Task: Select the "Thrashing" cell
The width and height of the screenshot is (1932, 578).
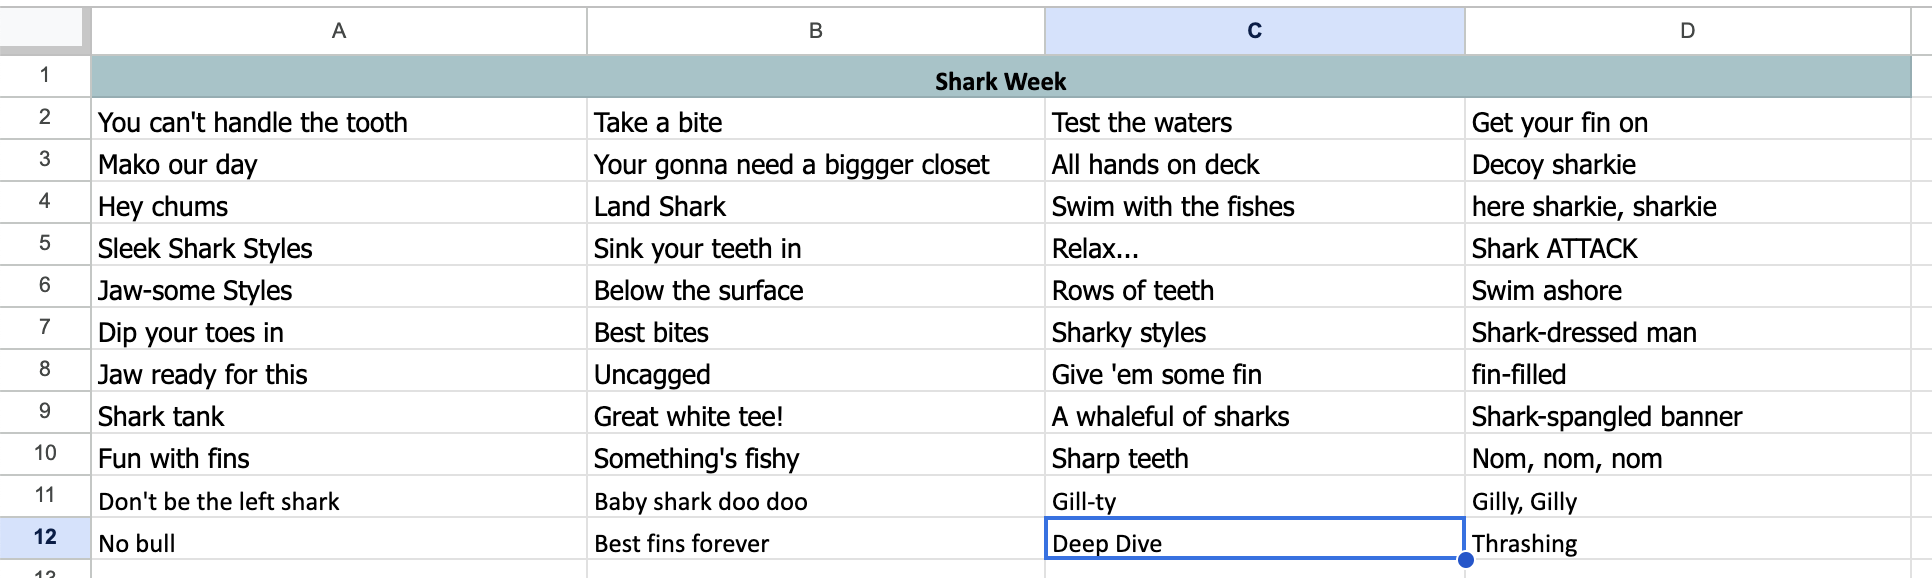Action: tap(1524, 543)
